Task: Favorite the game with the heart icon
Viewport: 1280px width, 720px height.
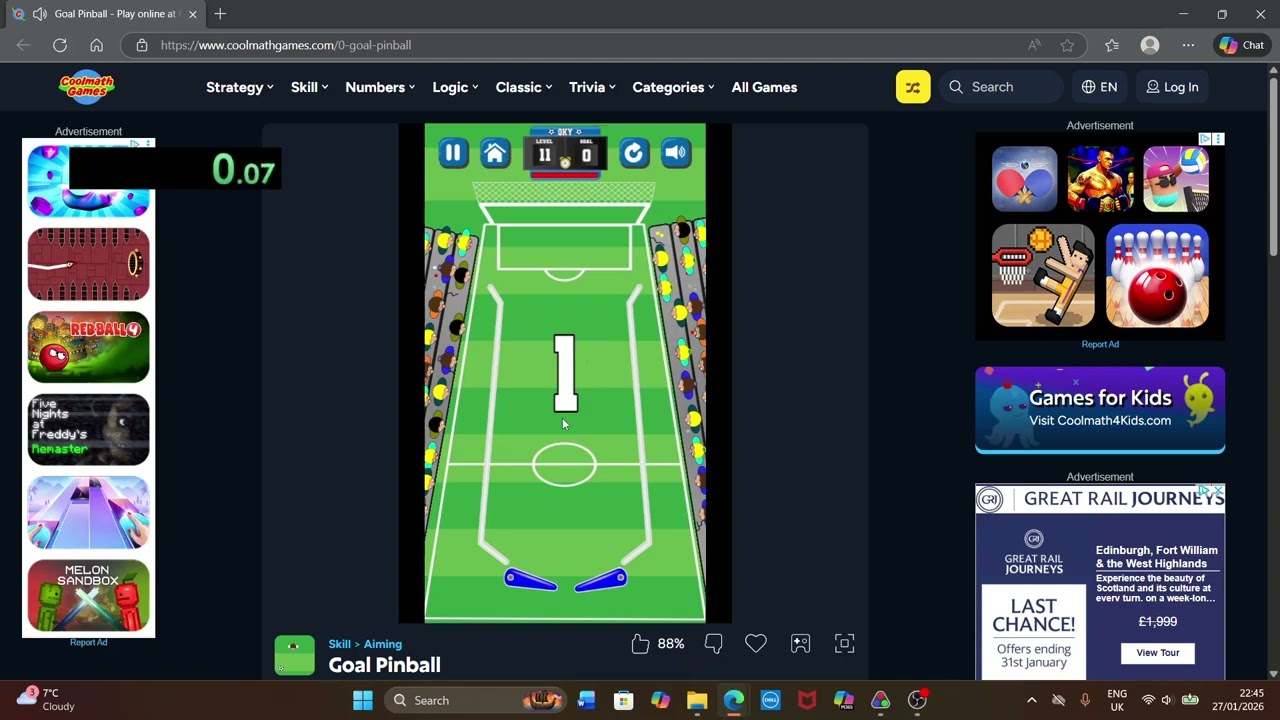Action: 756,644
